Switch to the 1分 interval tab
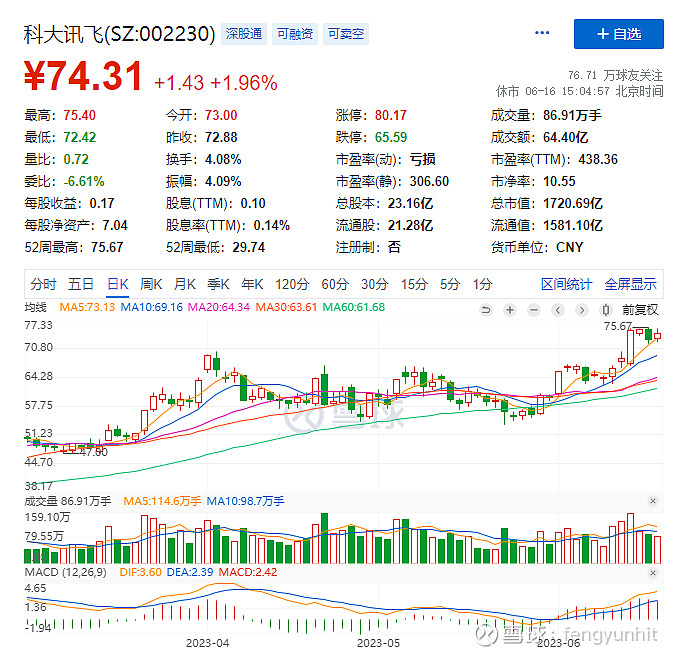677x655 pixels. pos(482,284)
